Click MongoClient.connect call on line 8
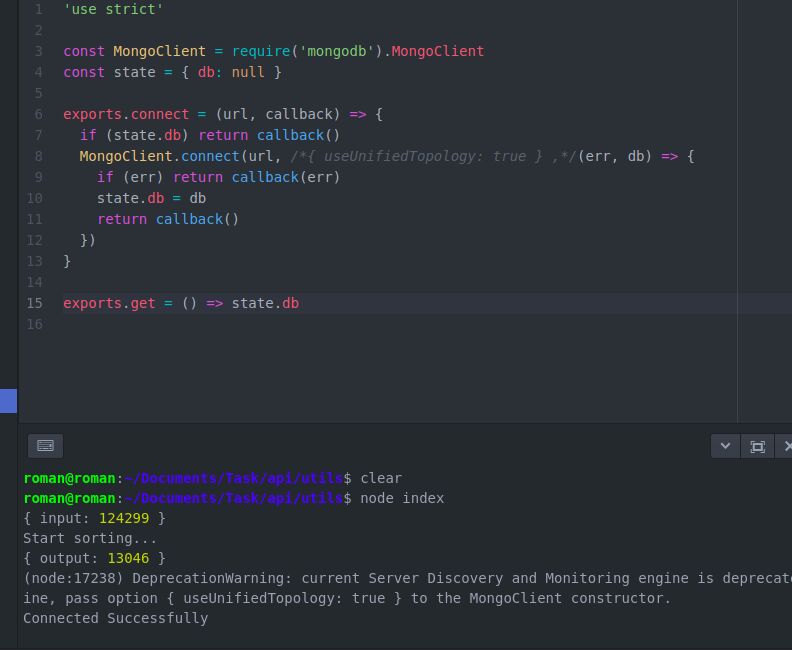This screenshot has height=650, width=792. point(159,156)
